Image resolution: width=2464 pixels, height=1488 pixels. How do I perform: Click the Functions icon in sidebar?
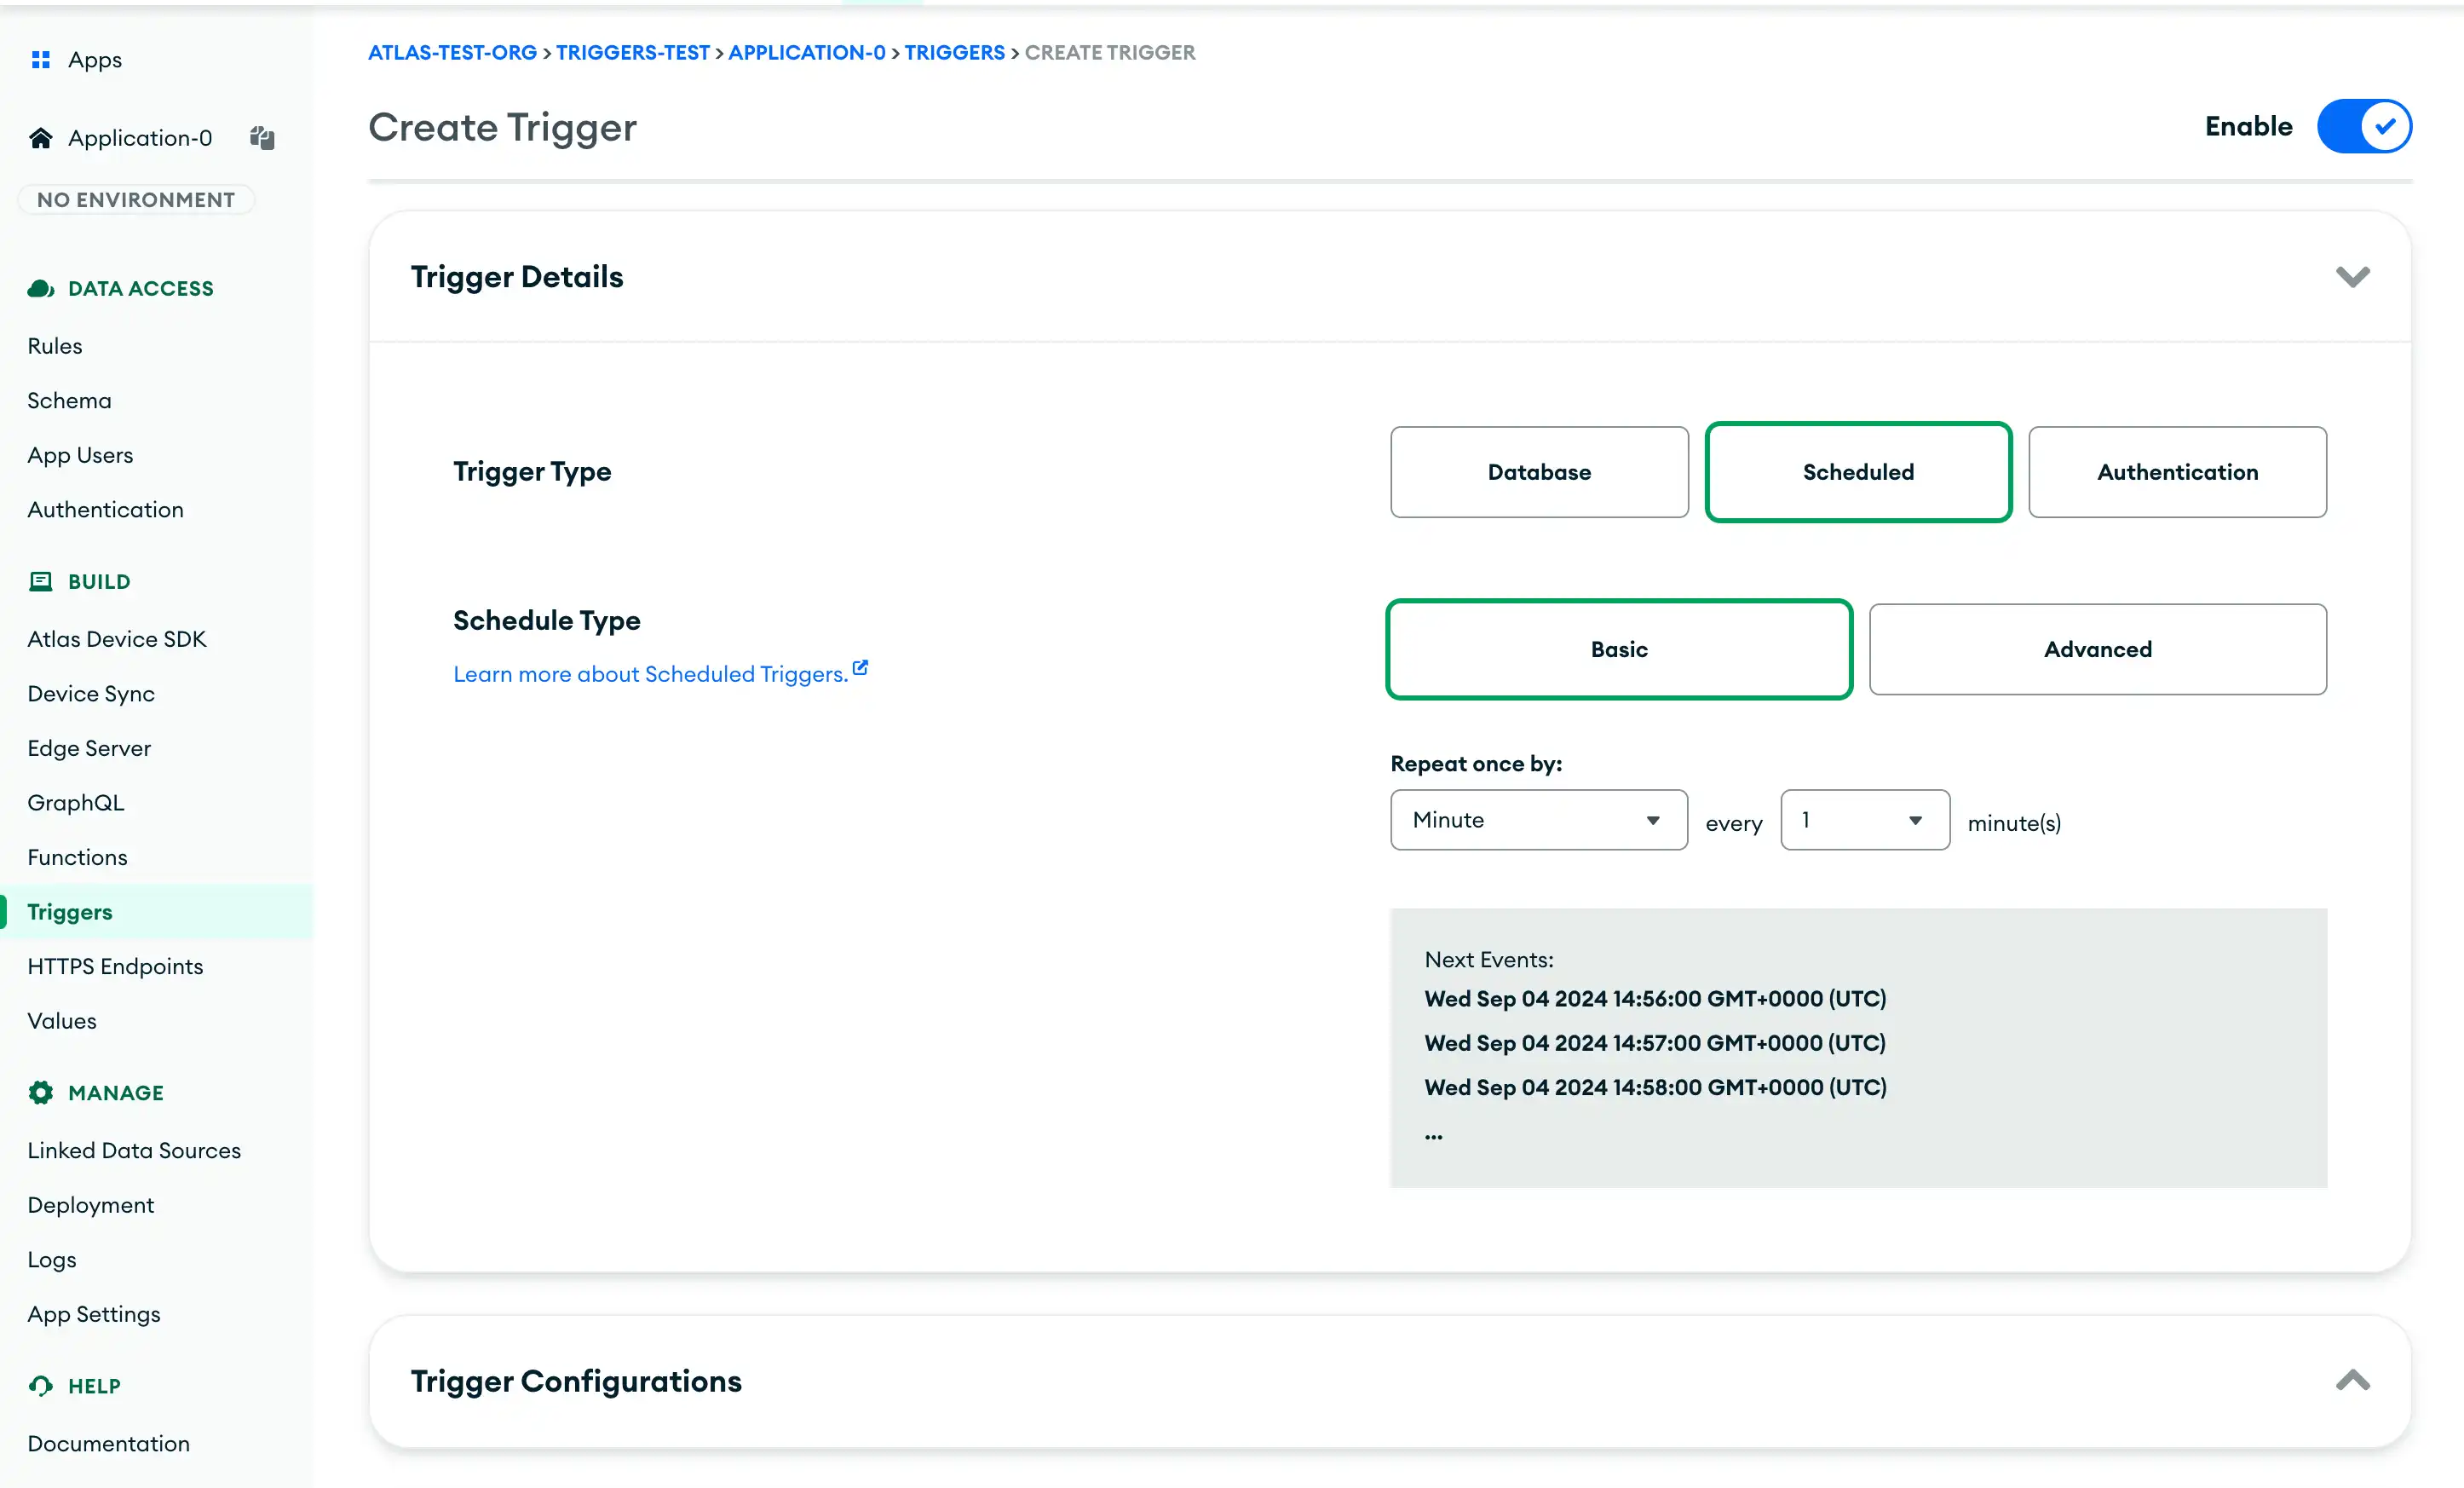(x=78, y=857)
